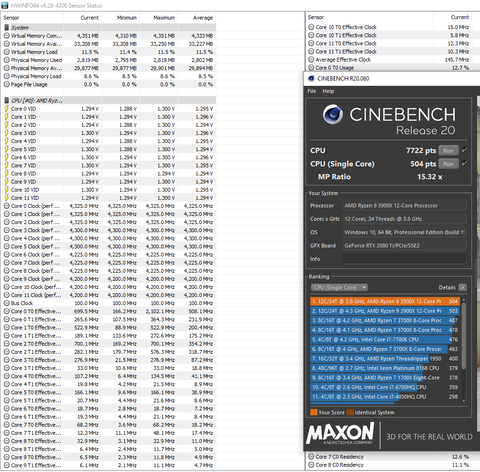480x472 pixels.
Task: Click icon for Core 0 T0 Usage
Action: (x=311, y=68)
